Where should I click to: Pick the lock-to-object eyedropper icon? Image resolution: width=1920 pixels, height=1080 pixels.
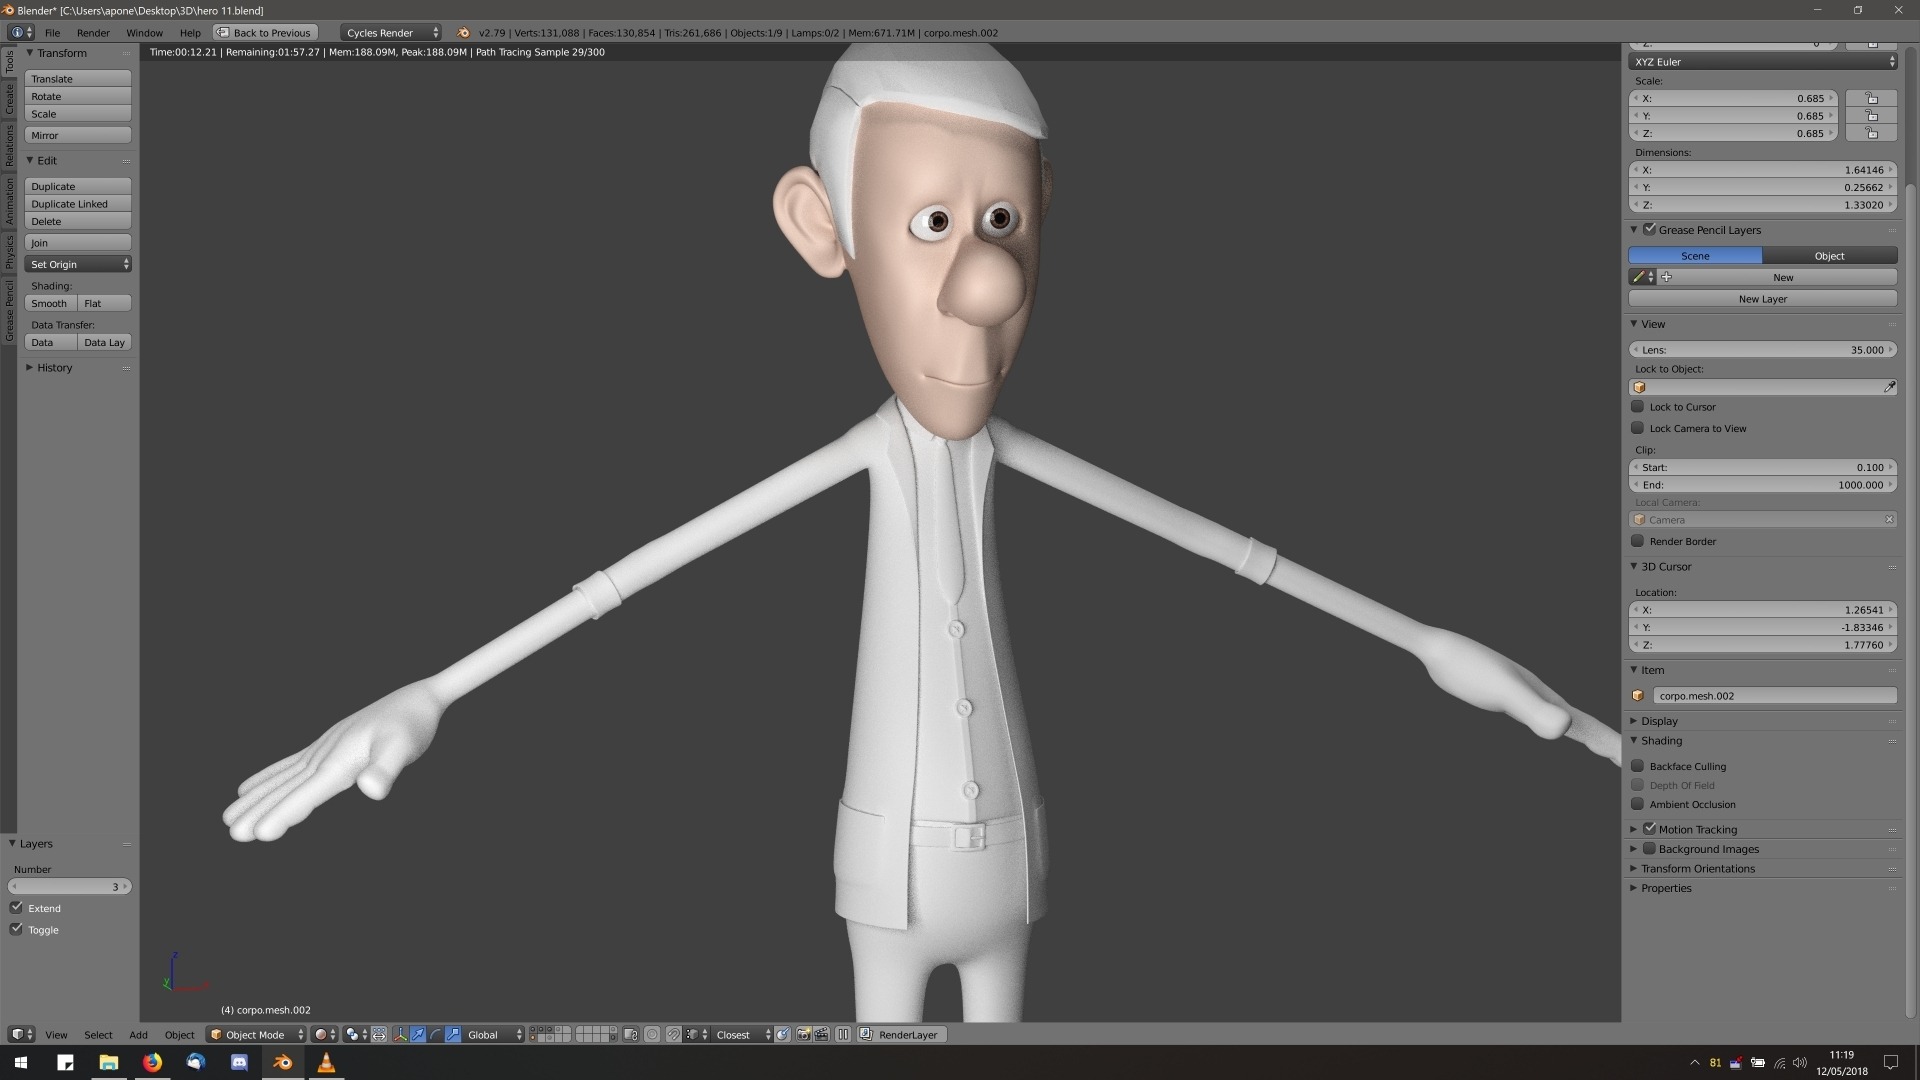[1889, 387]
